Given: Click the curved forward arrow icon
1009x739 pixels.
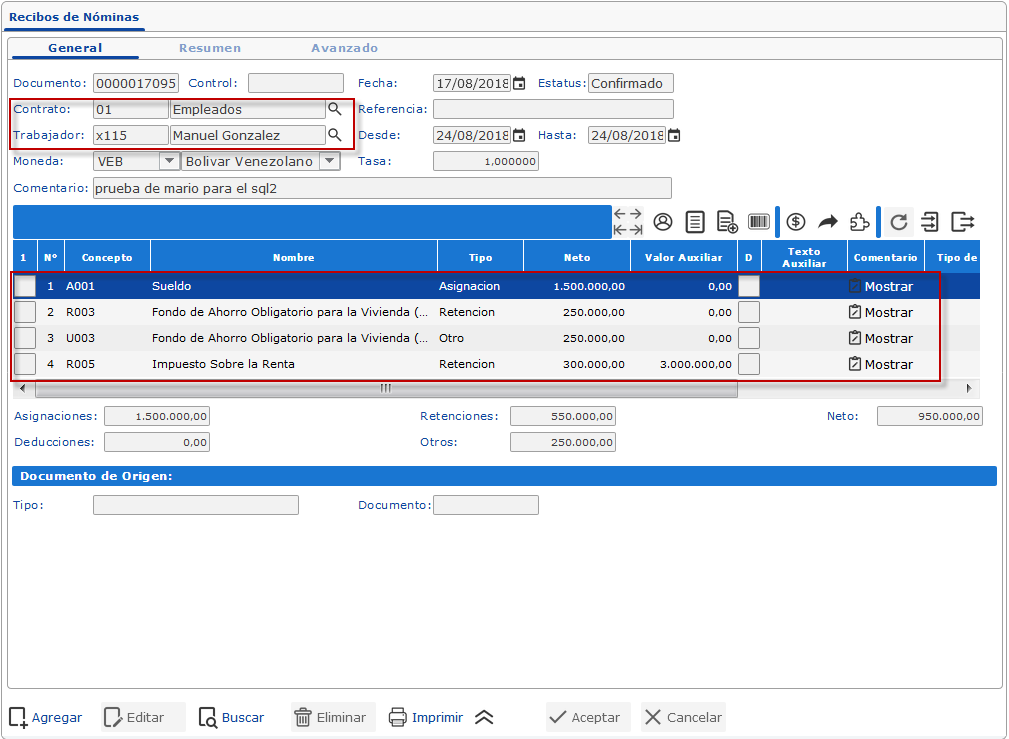Looking at the screenshot, I should pyautogui.click(x=828, y=222).
